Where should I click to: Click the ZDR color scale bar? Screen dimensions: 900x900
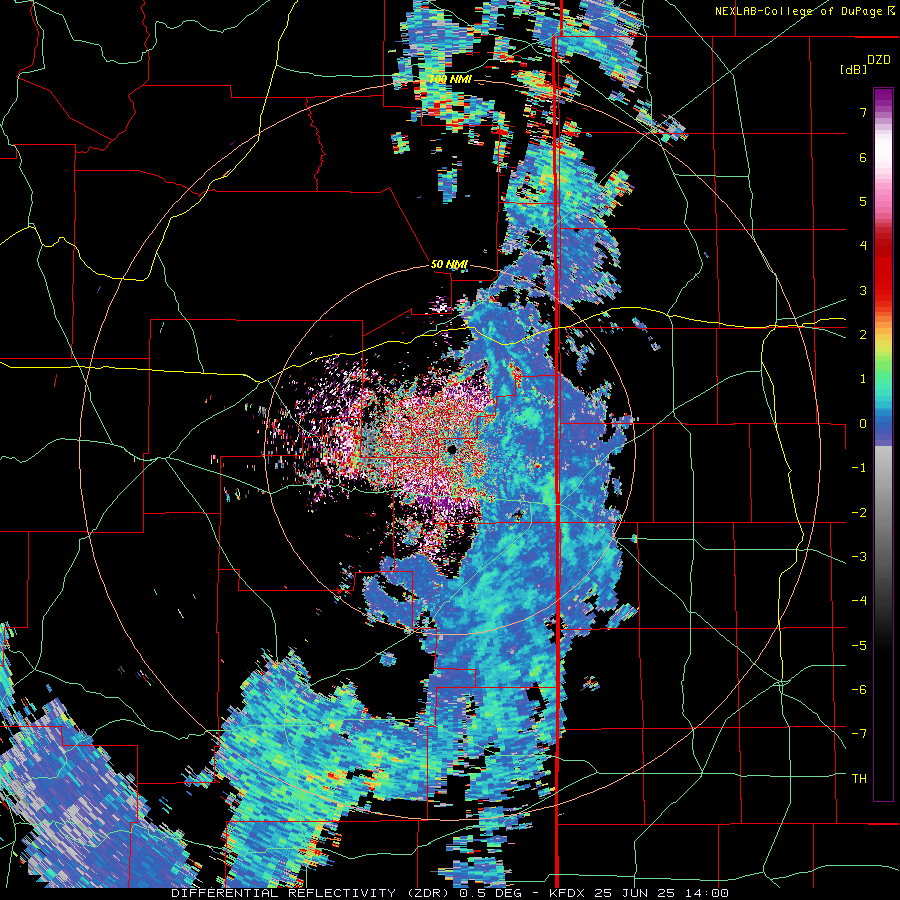click(x=883, y=444)
